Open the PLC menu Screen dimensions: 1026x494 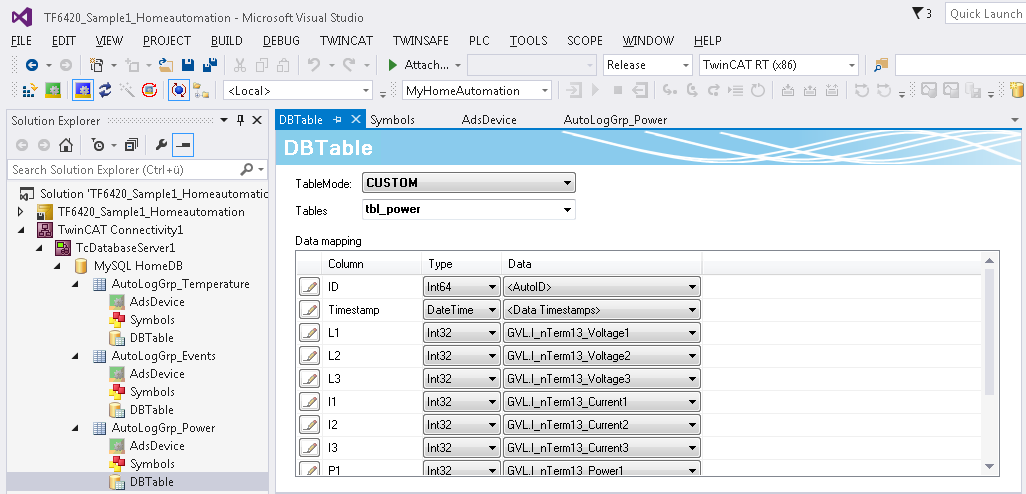pos(479,41)
